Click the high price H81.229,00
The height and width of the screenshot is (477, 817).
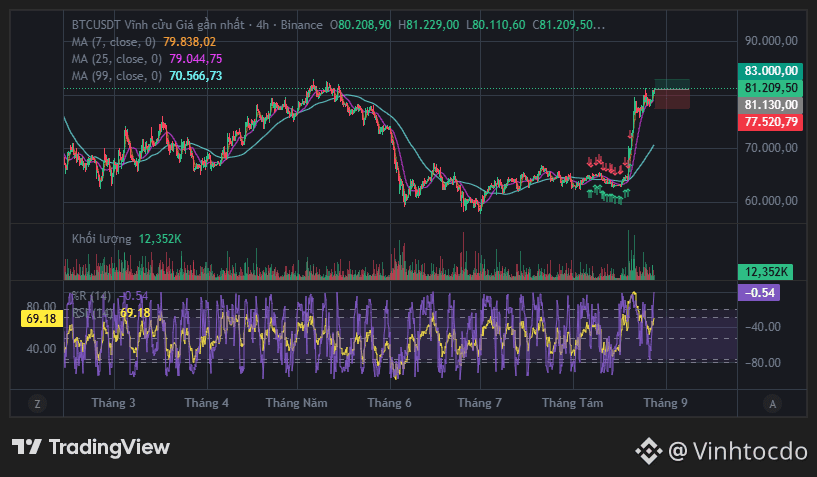[429, 25]
